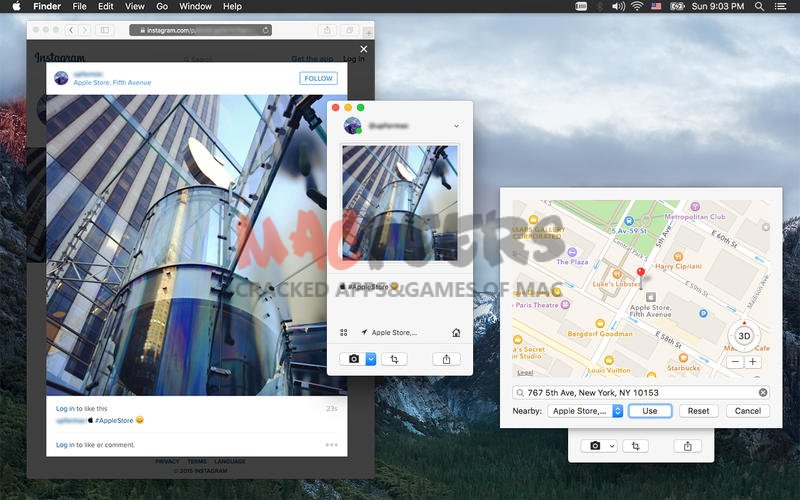
Task: Open the grid icon next to location
Action: (x=343, y=332)
